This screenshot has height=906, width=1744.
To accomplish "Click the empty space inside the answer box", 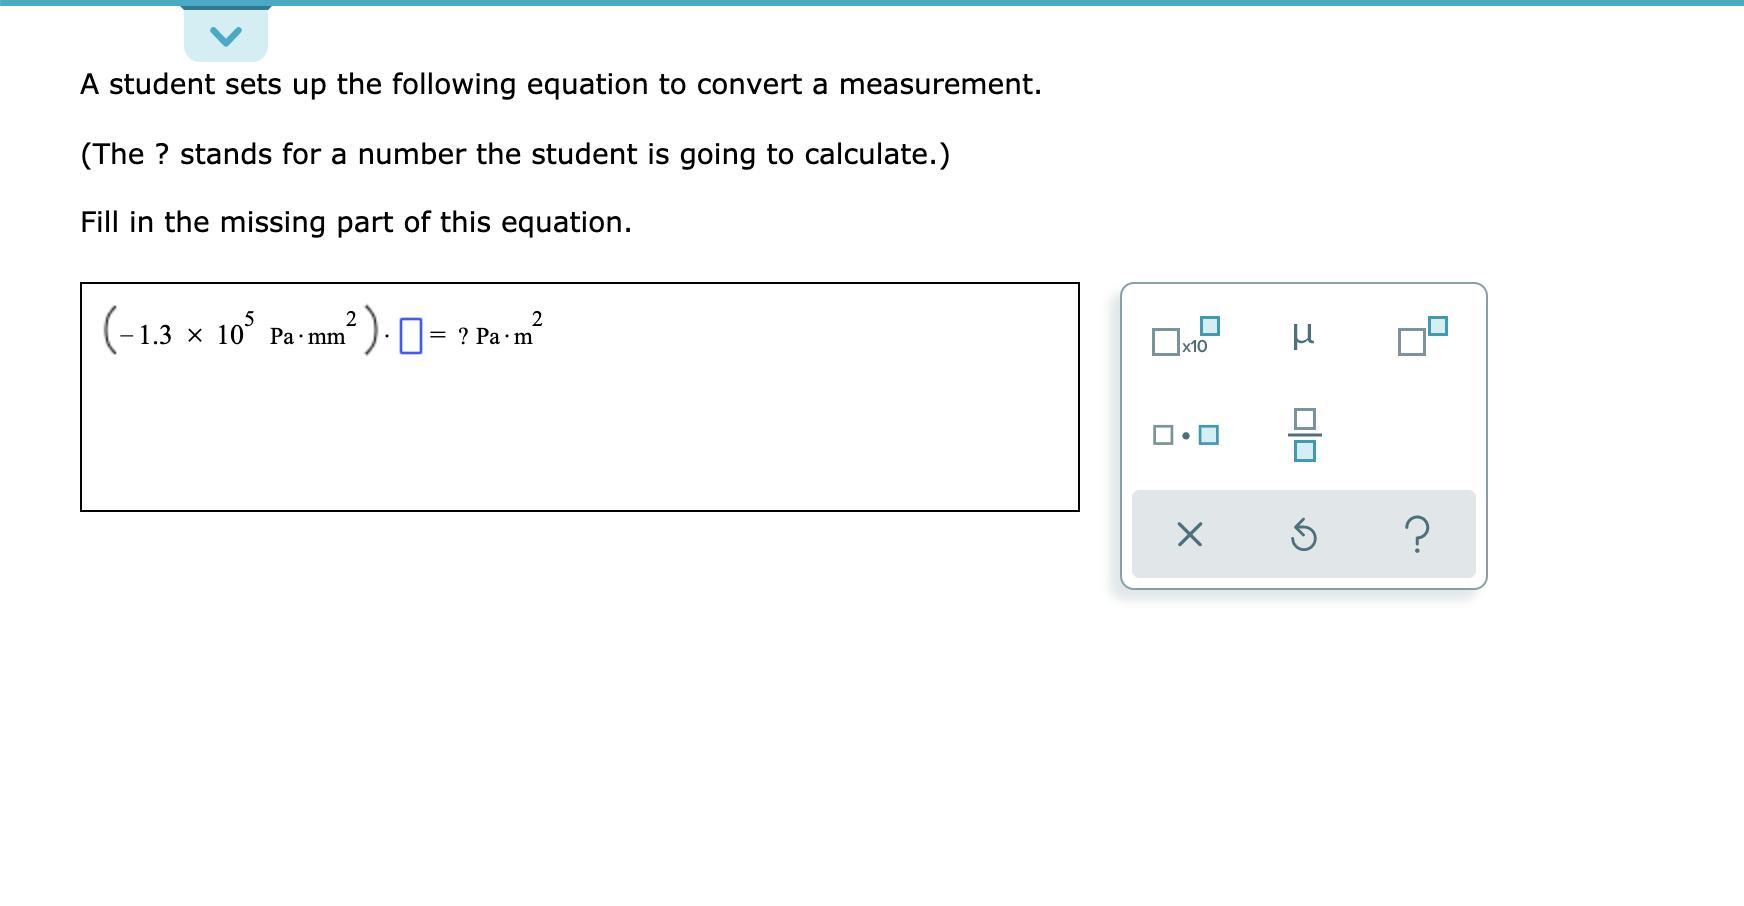I will (580, 440).
